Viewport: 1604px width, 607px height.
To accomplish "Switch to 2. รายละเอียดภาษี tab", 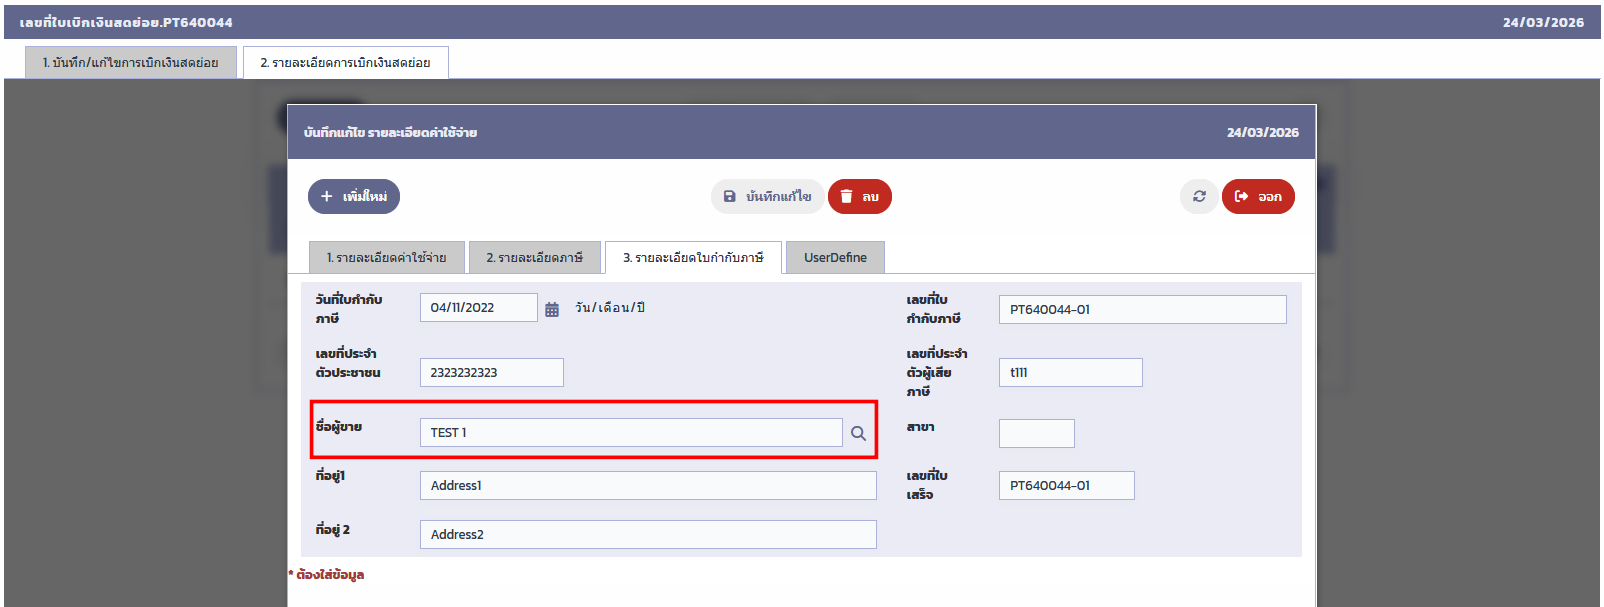I will [x=534, y=258].
